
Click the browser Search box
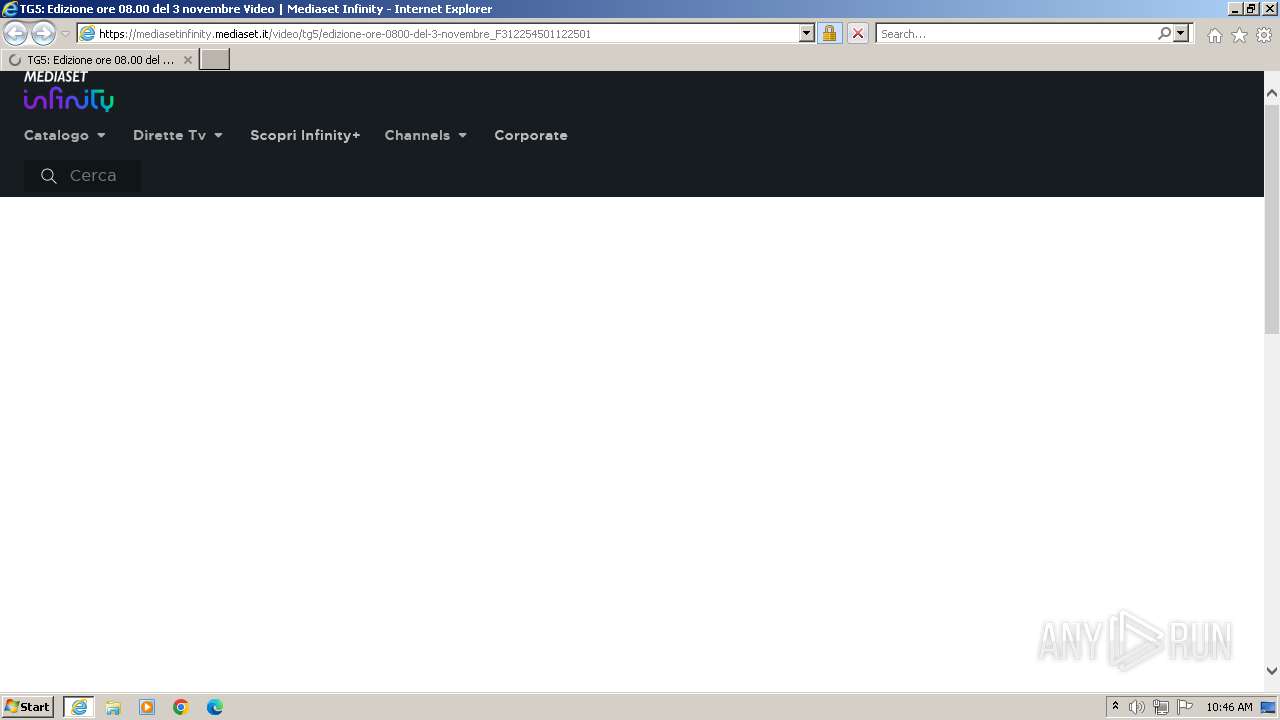1015,33
